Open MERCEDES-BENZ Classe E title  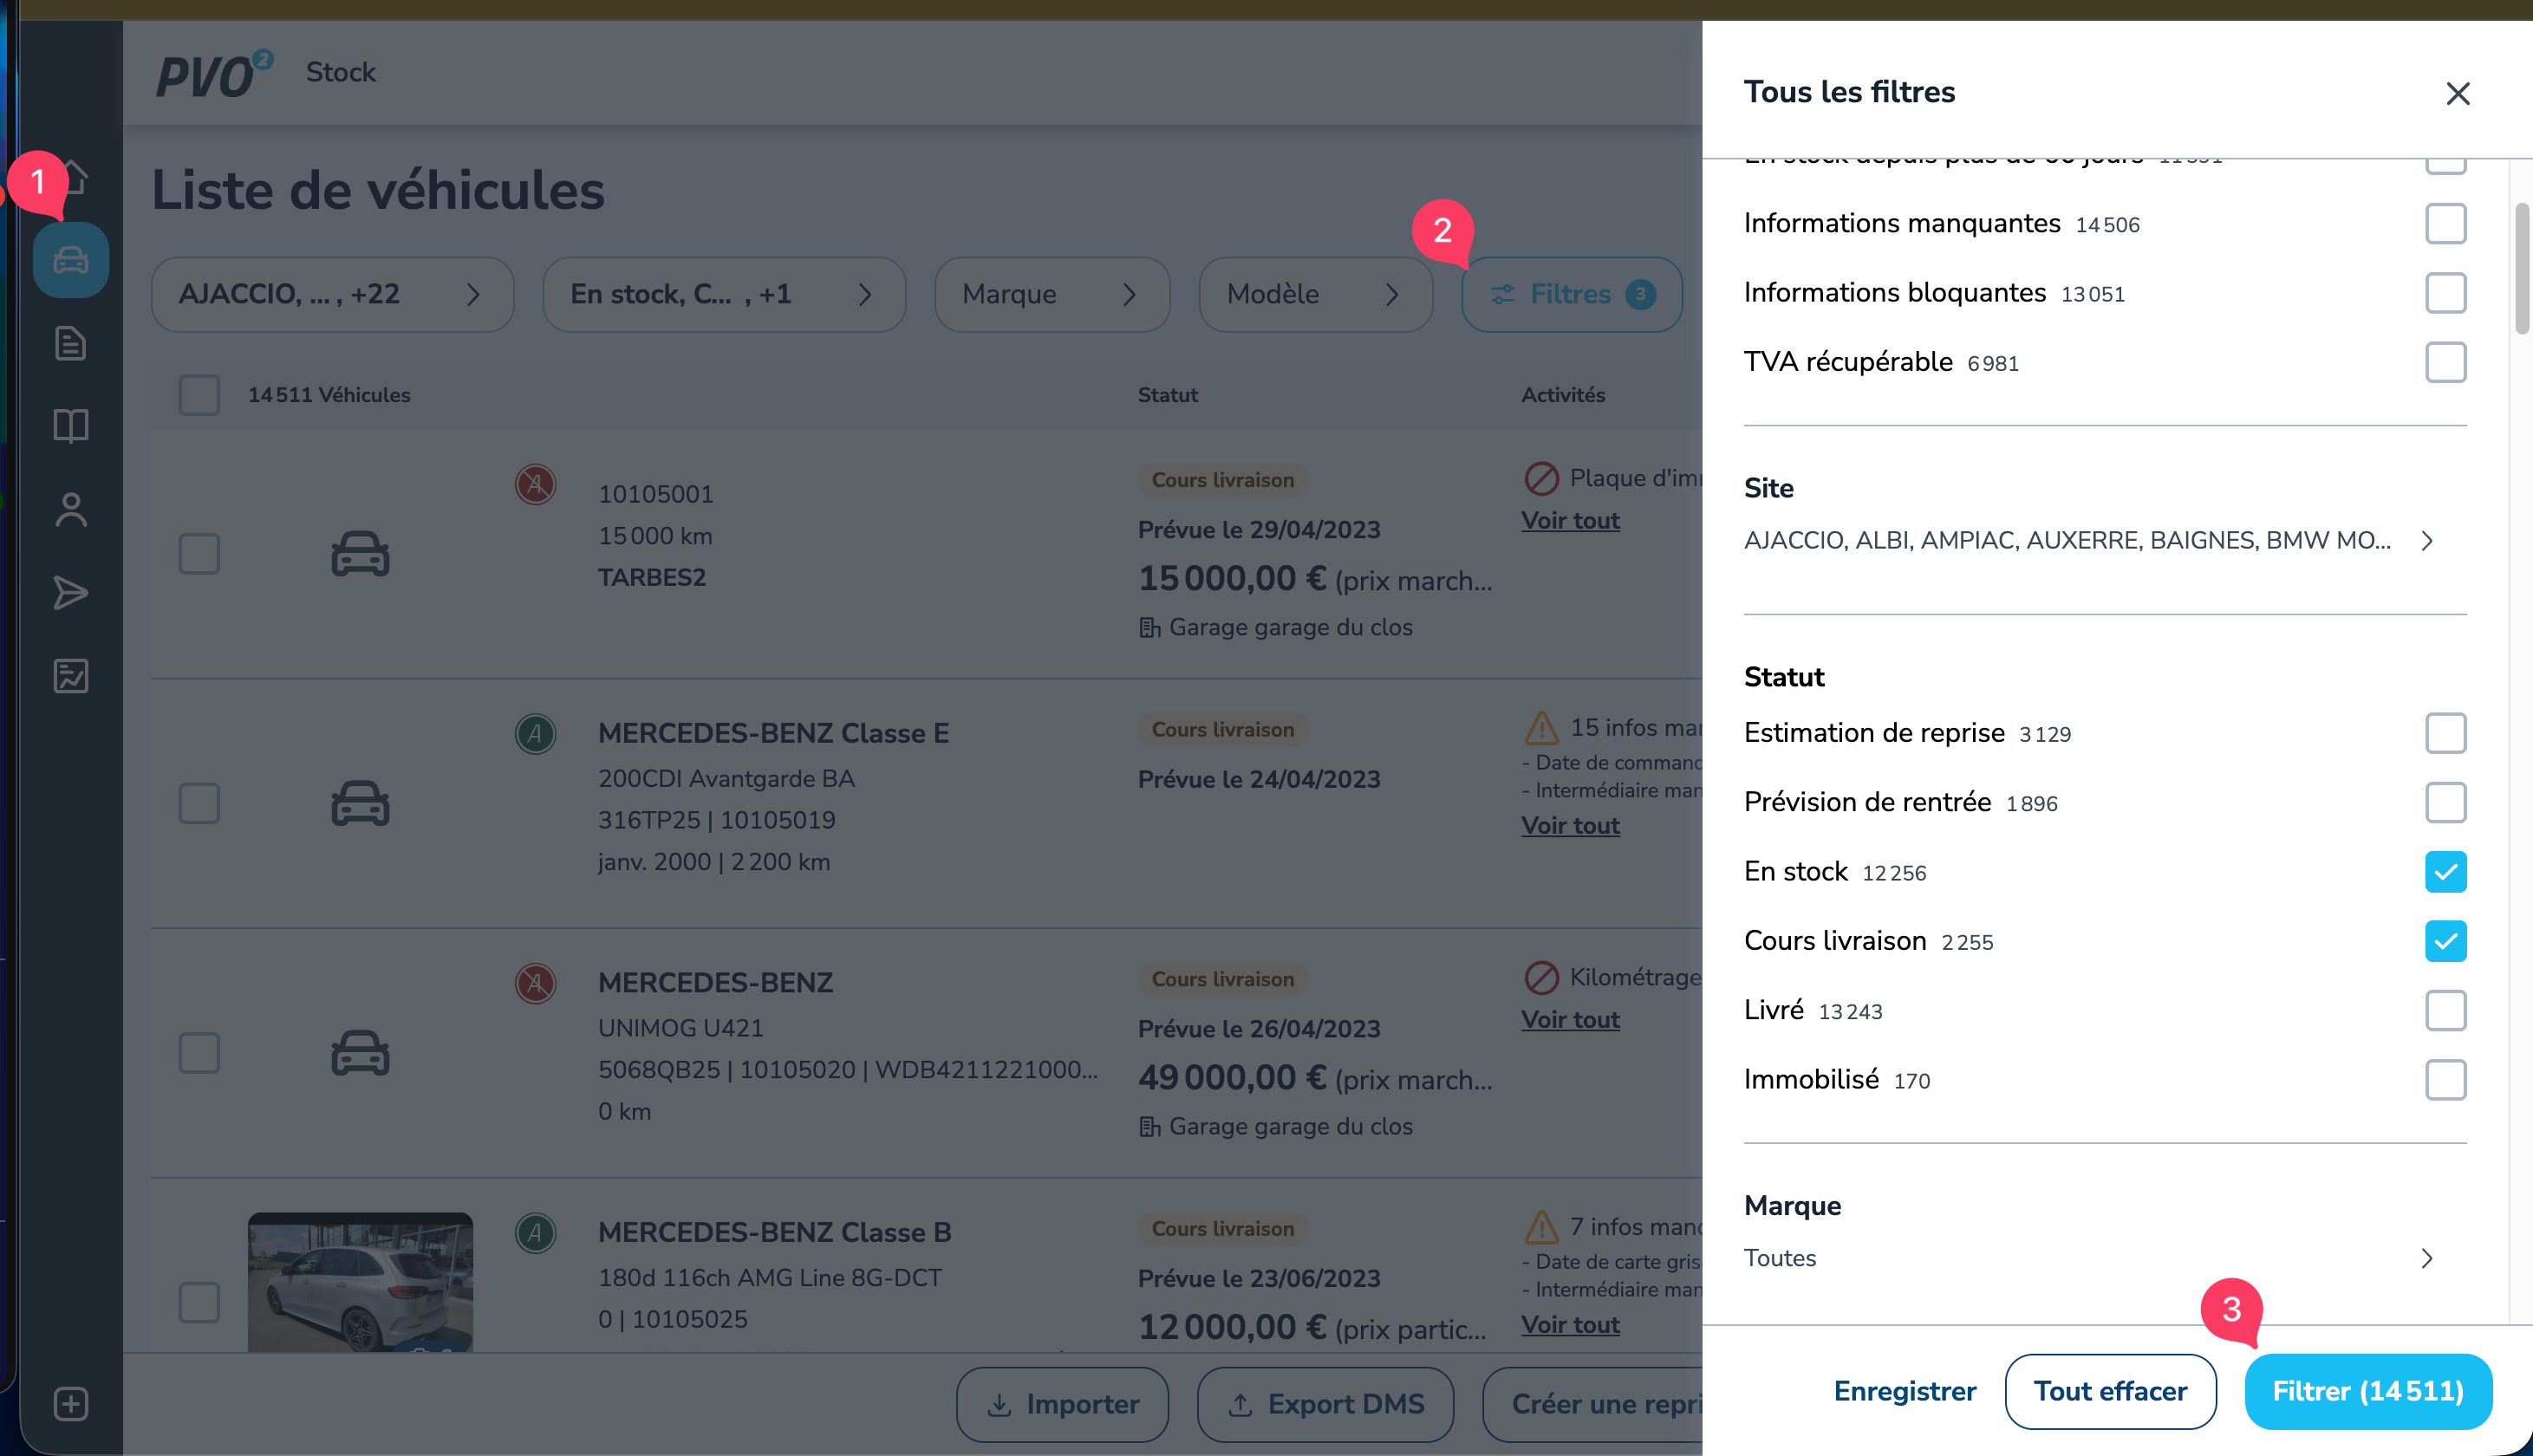coord(773,733)
